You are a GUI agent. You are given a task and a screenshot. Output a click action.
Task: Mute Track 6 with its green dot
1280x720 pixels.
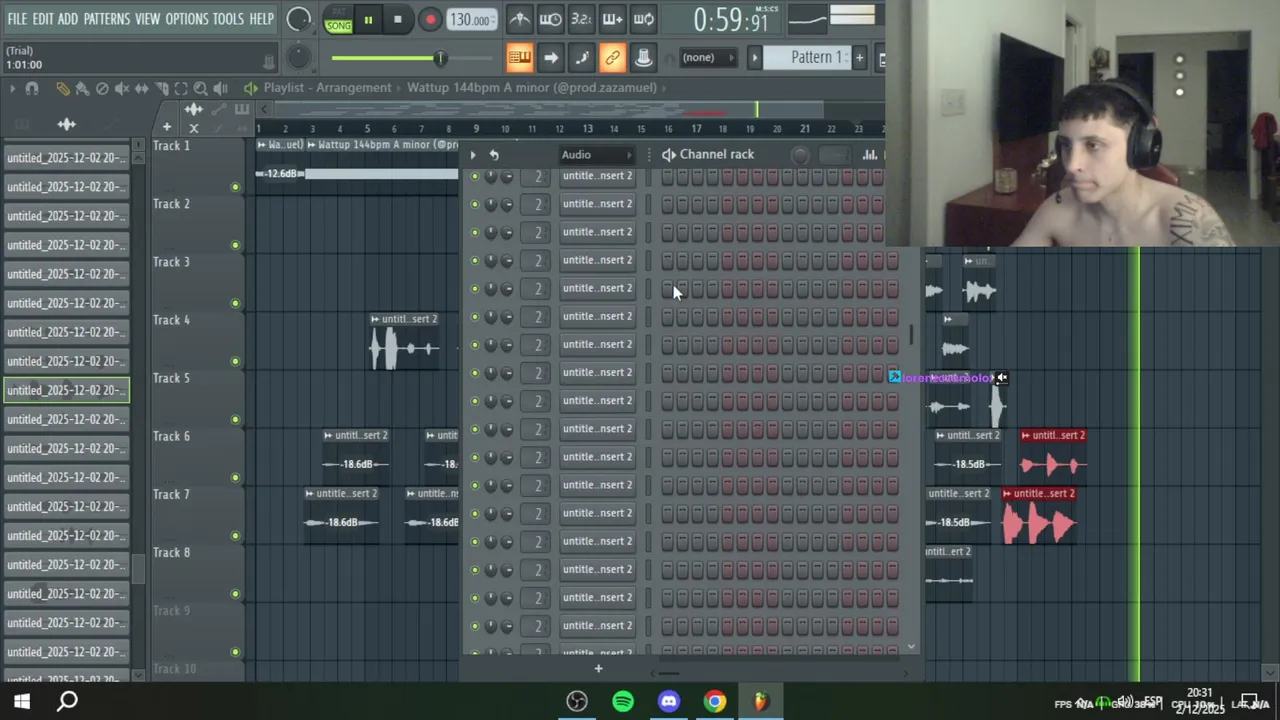click(236, 477)
